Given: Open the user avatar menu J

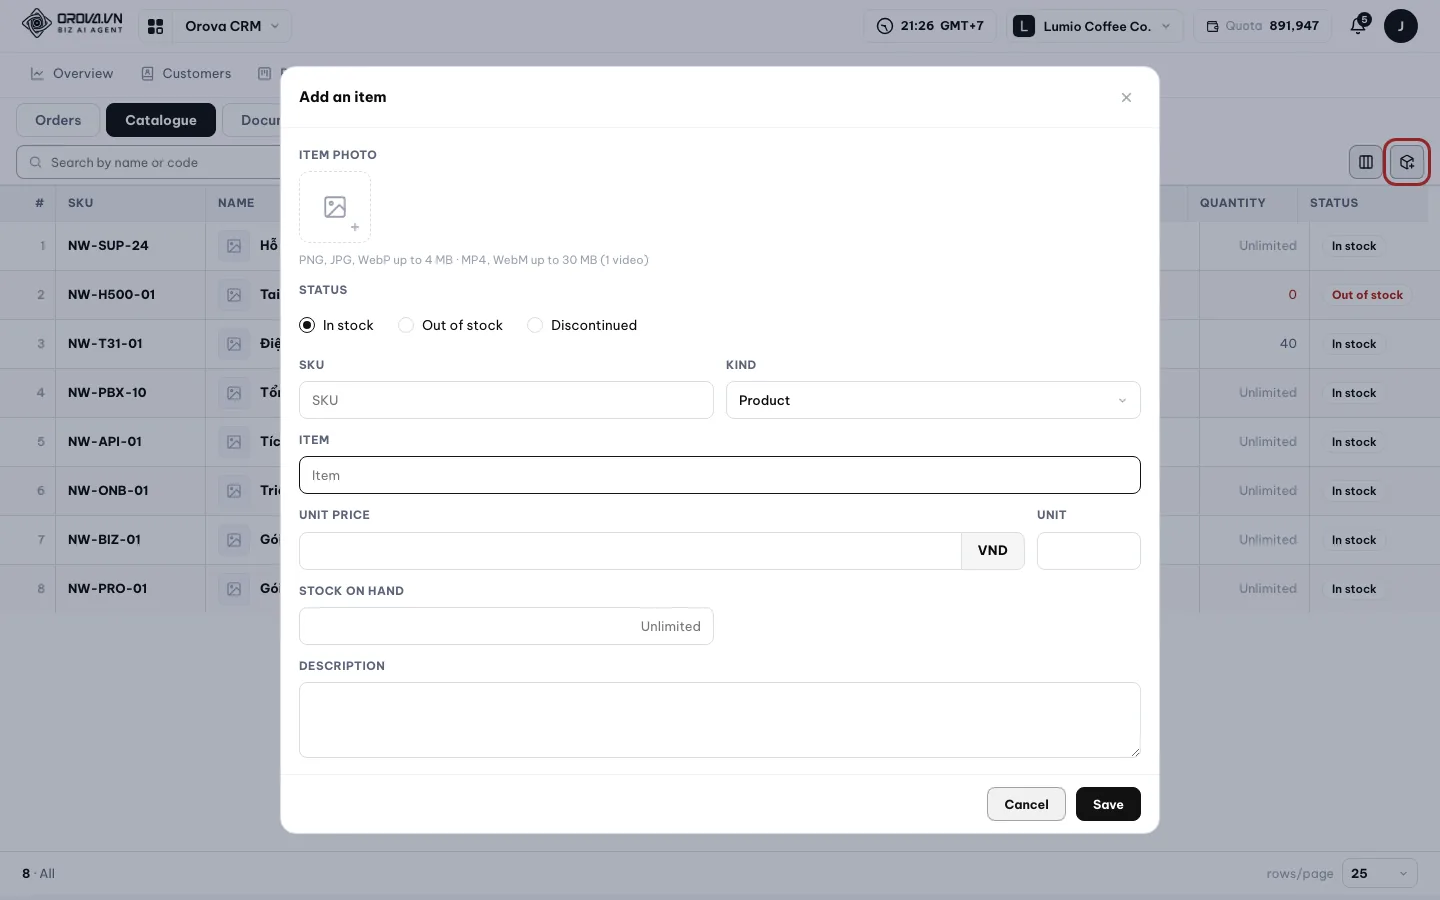Looking at the screenshot, I should click(1401, 26).
